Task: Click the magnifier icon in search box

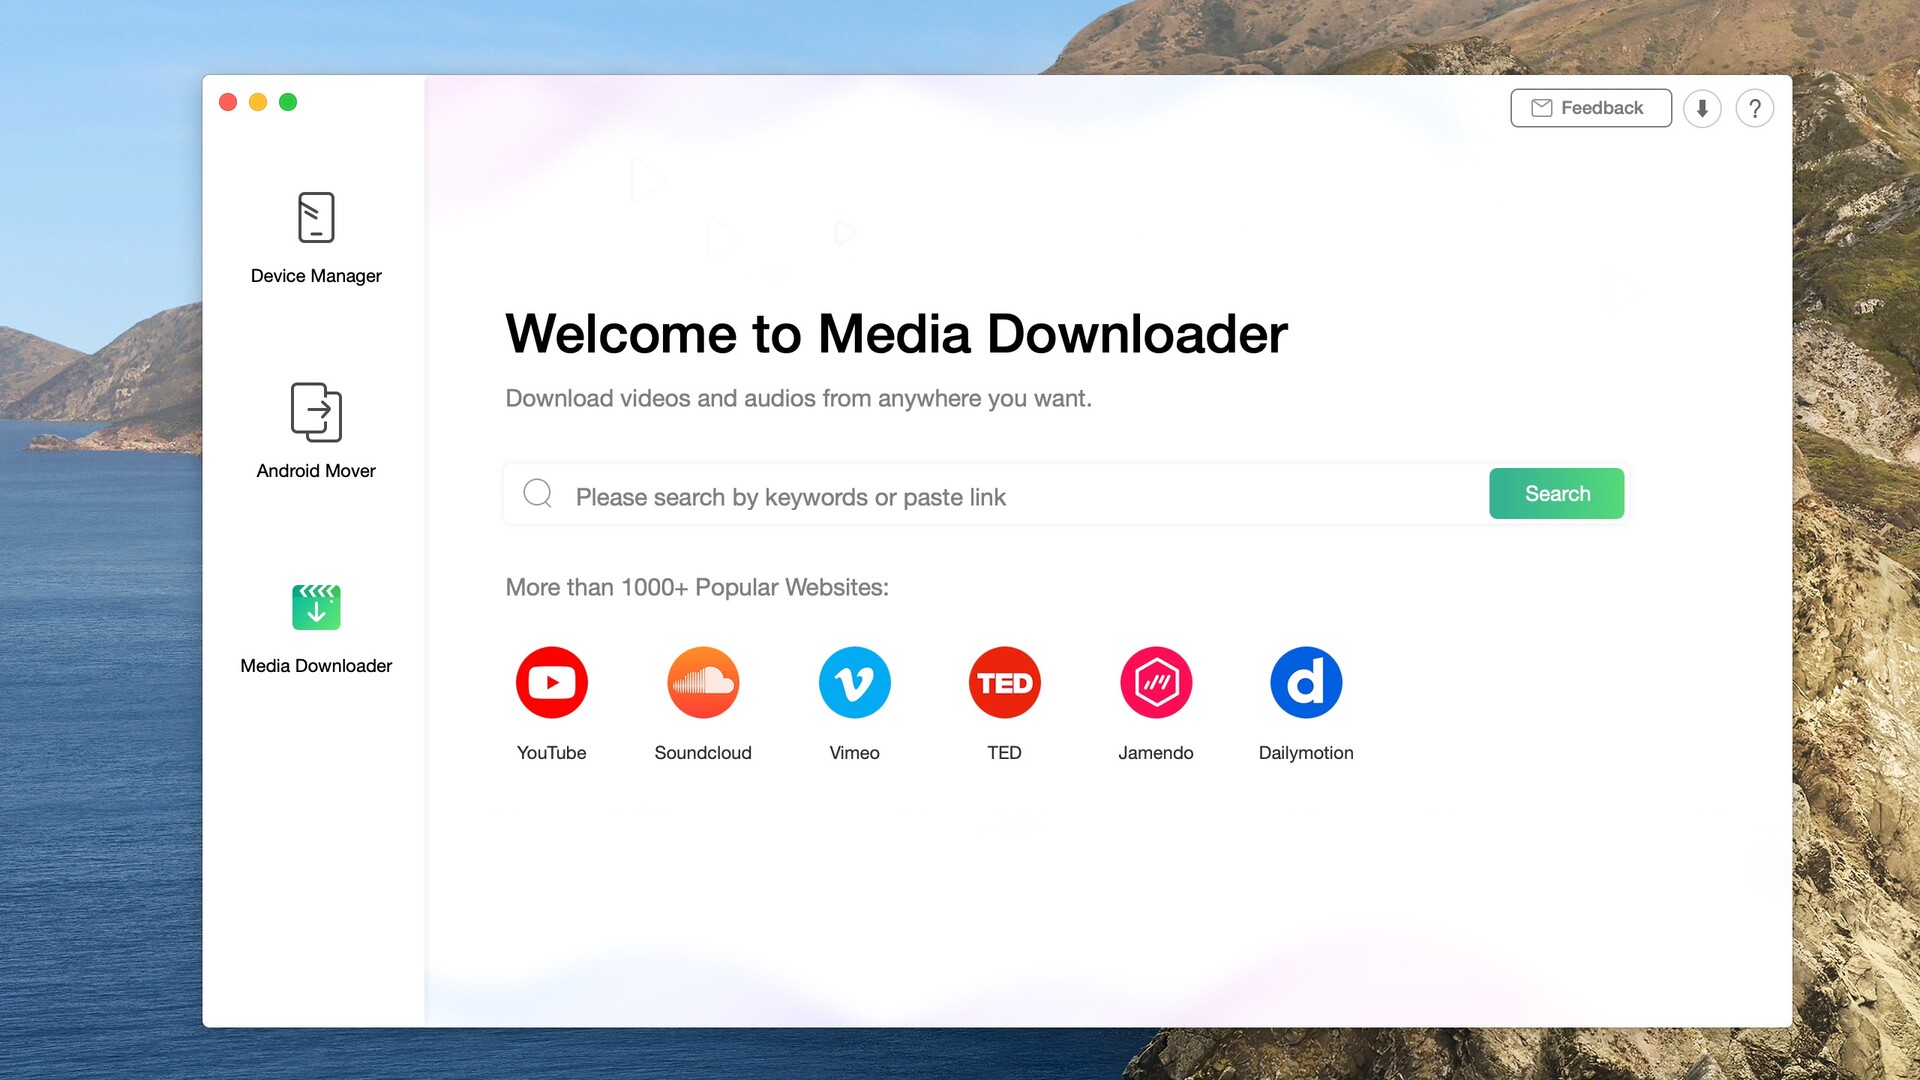Action: point(538,493)
